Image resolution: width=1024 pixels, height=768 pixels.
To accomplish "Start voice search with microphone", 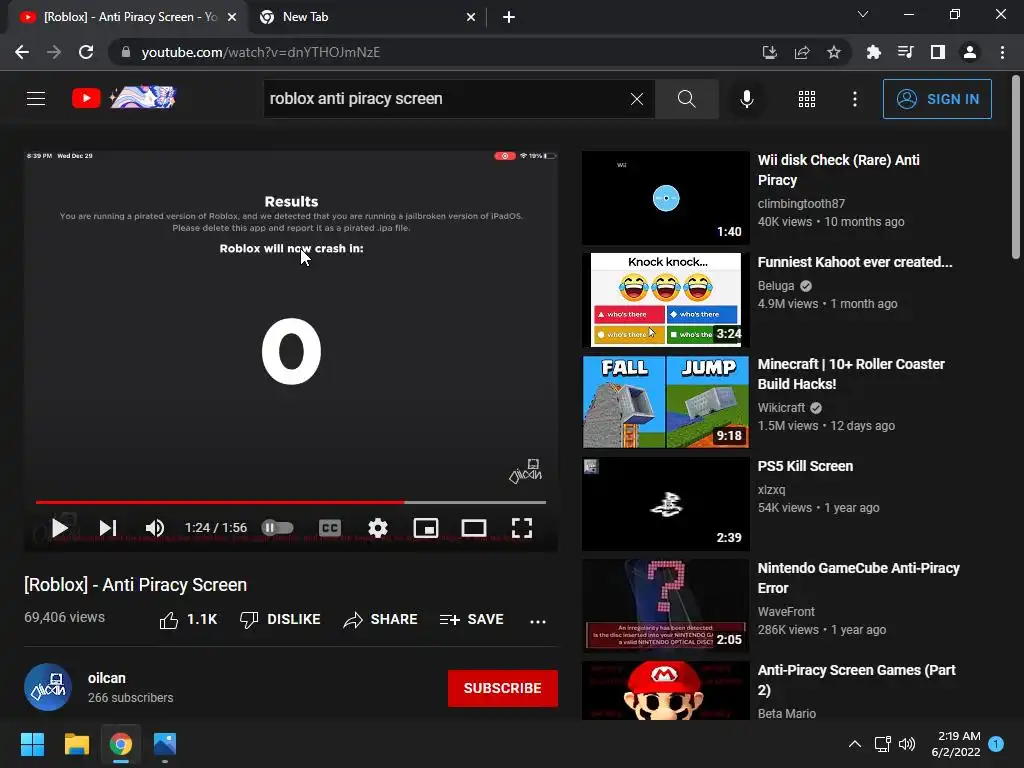I will pos(747,99).
